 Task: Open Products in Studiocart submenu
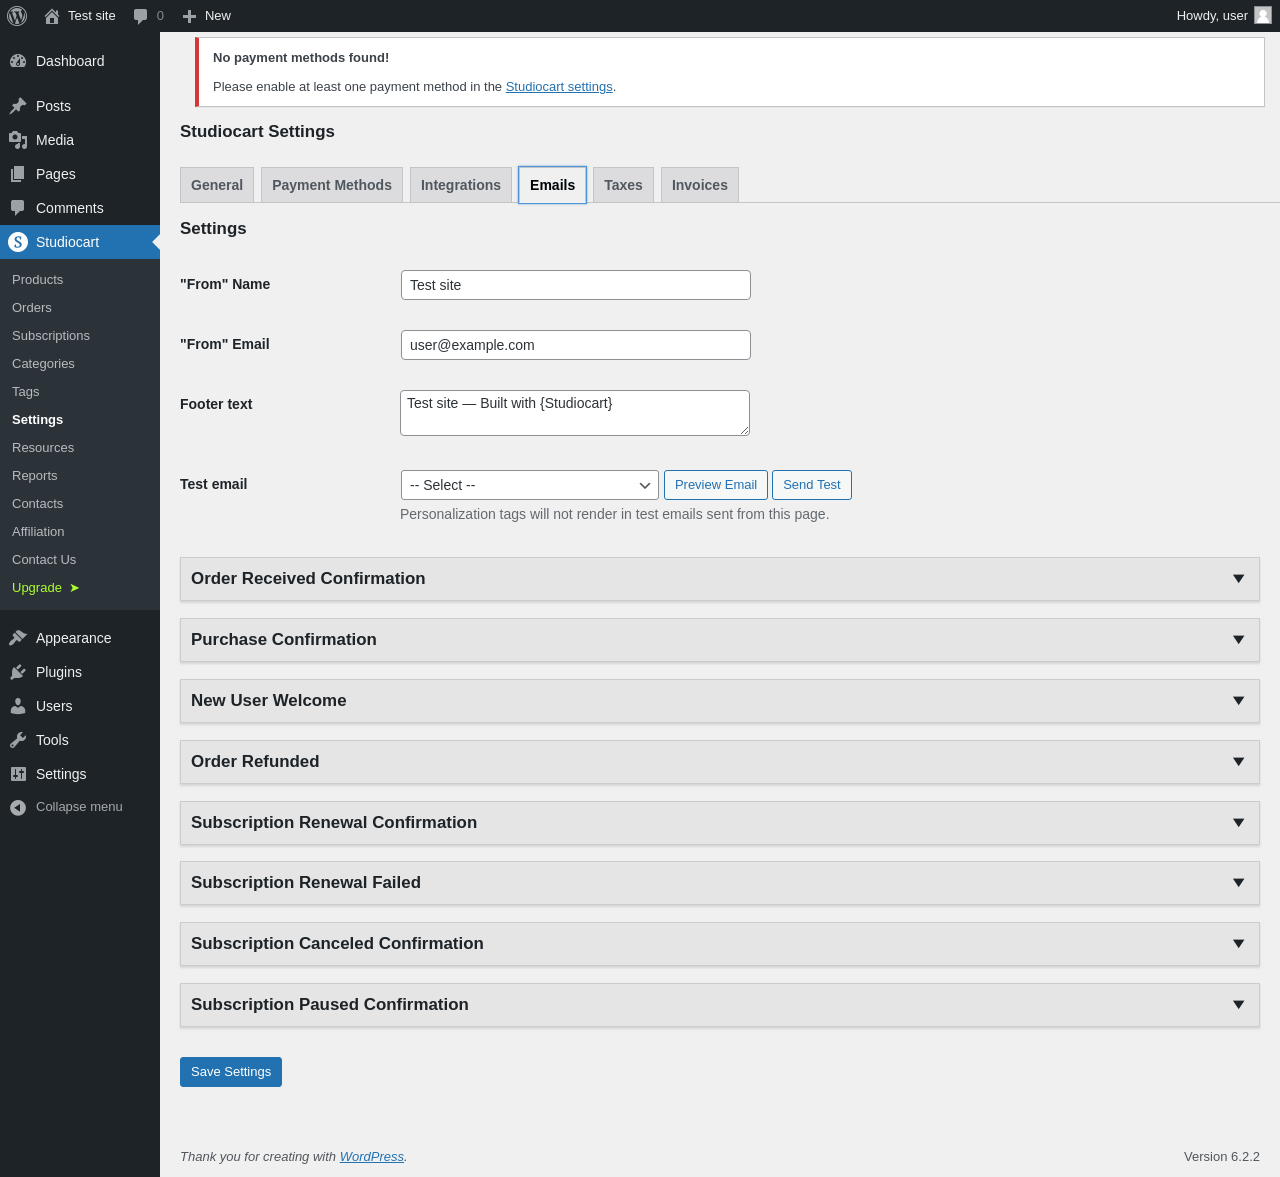click(38, 280)
